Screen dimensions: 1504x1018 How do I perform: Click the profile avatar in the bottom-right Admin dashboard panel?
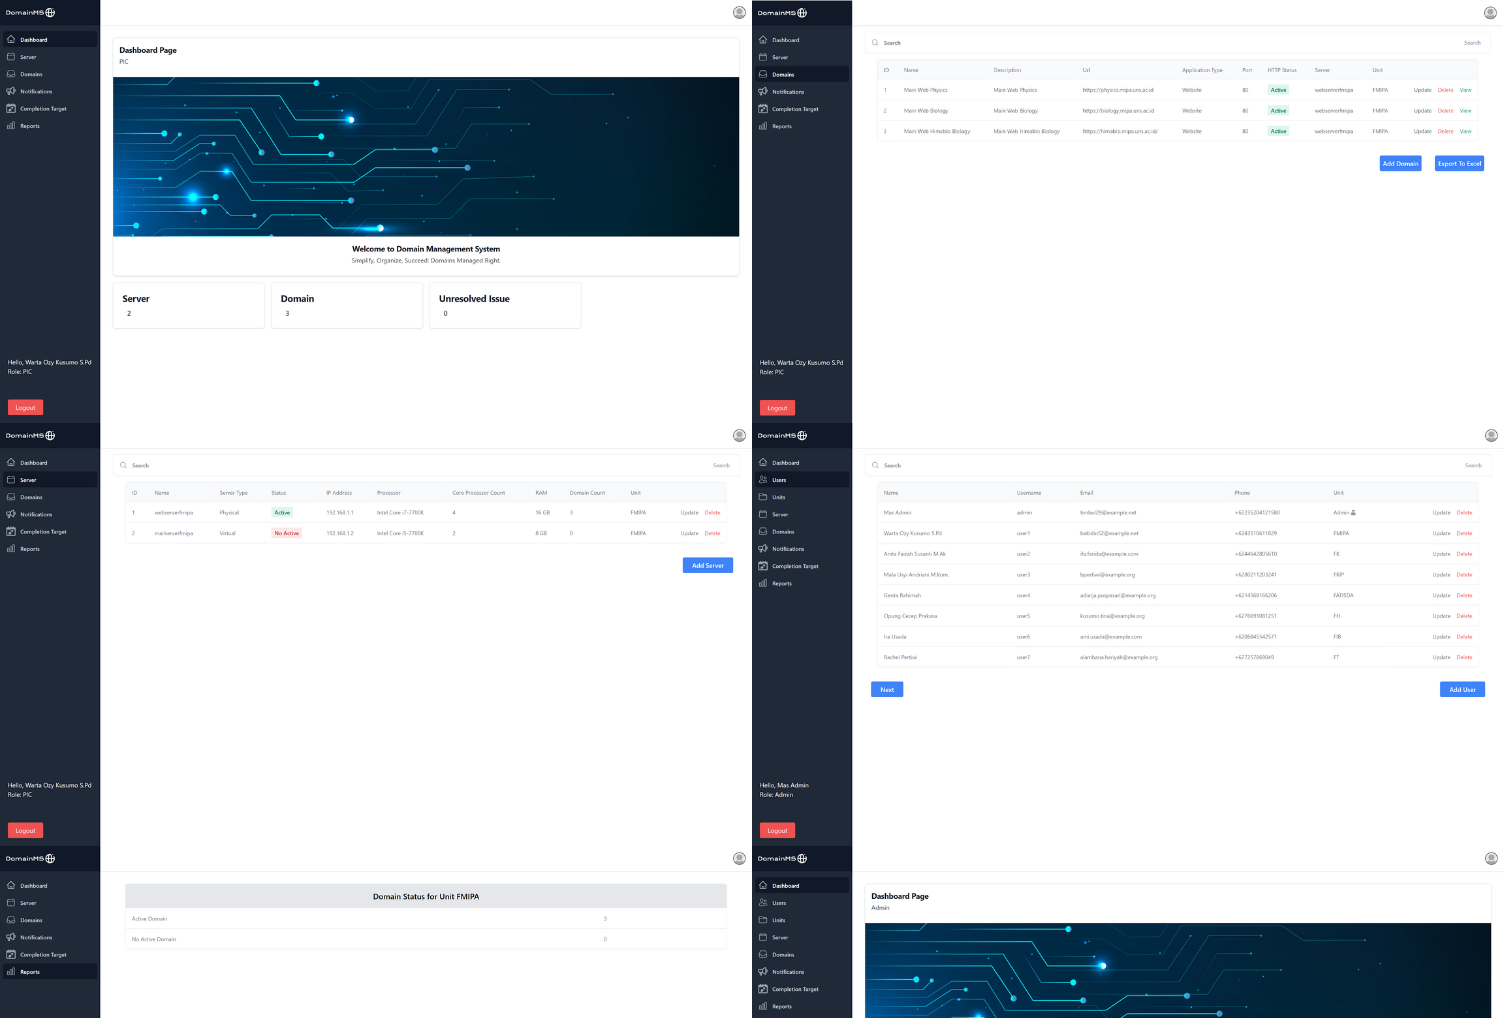click(1491, 858)
